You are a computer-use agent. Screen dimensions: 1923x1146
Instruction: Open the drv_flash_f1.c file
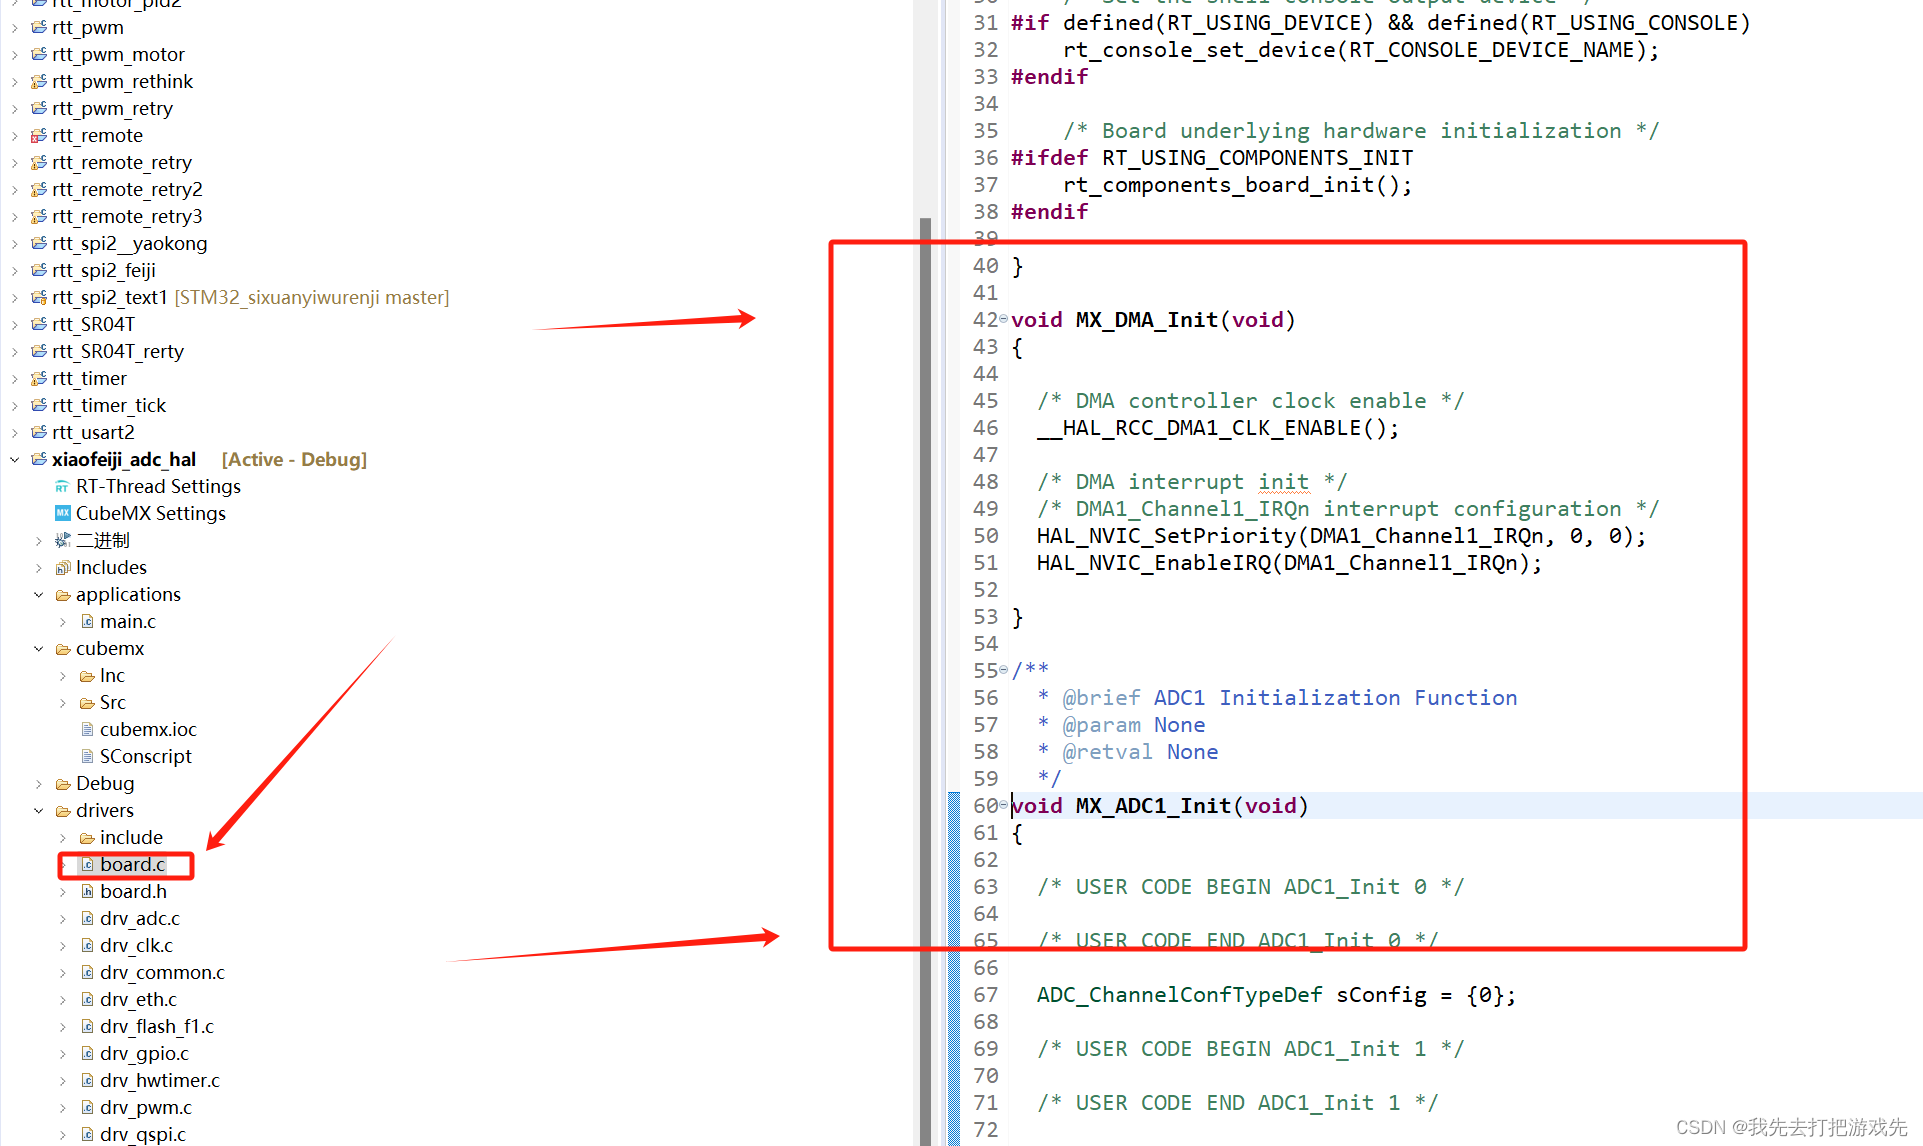click(x=156, y=1026)
